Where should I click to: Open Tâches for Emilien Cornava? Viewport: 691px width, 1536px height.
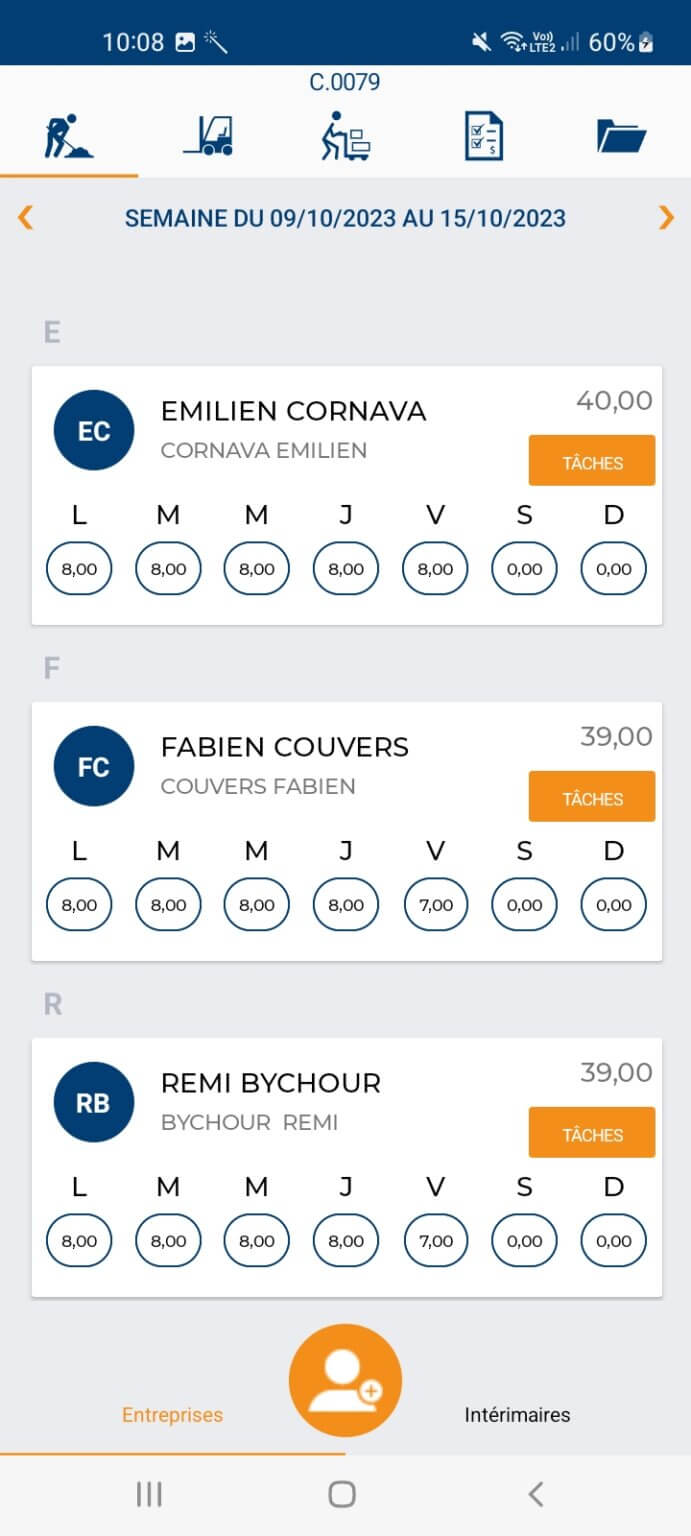592,461
